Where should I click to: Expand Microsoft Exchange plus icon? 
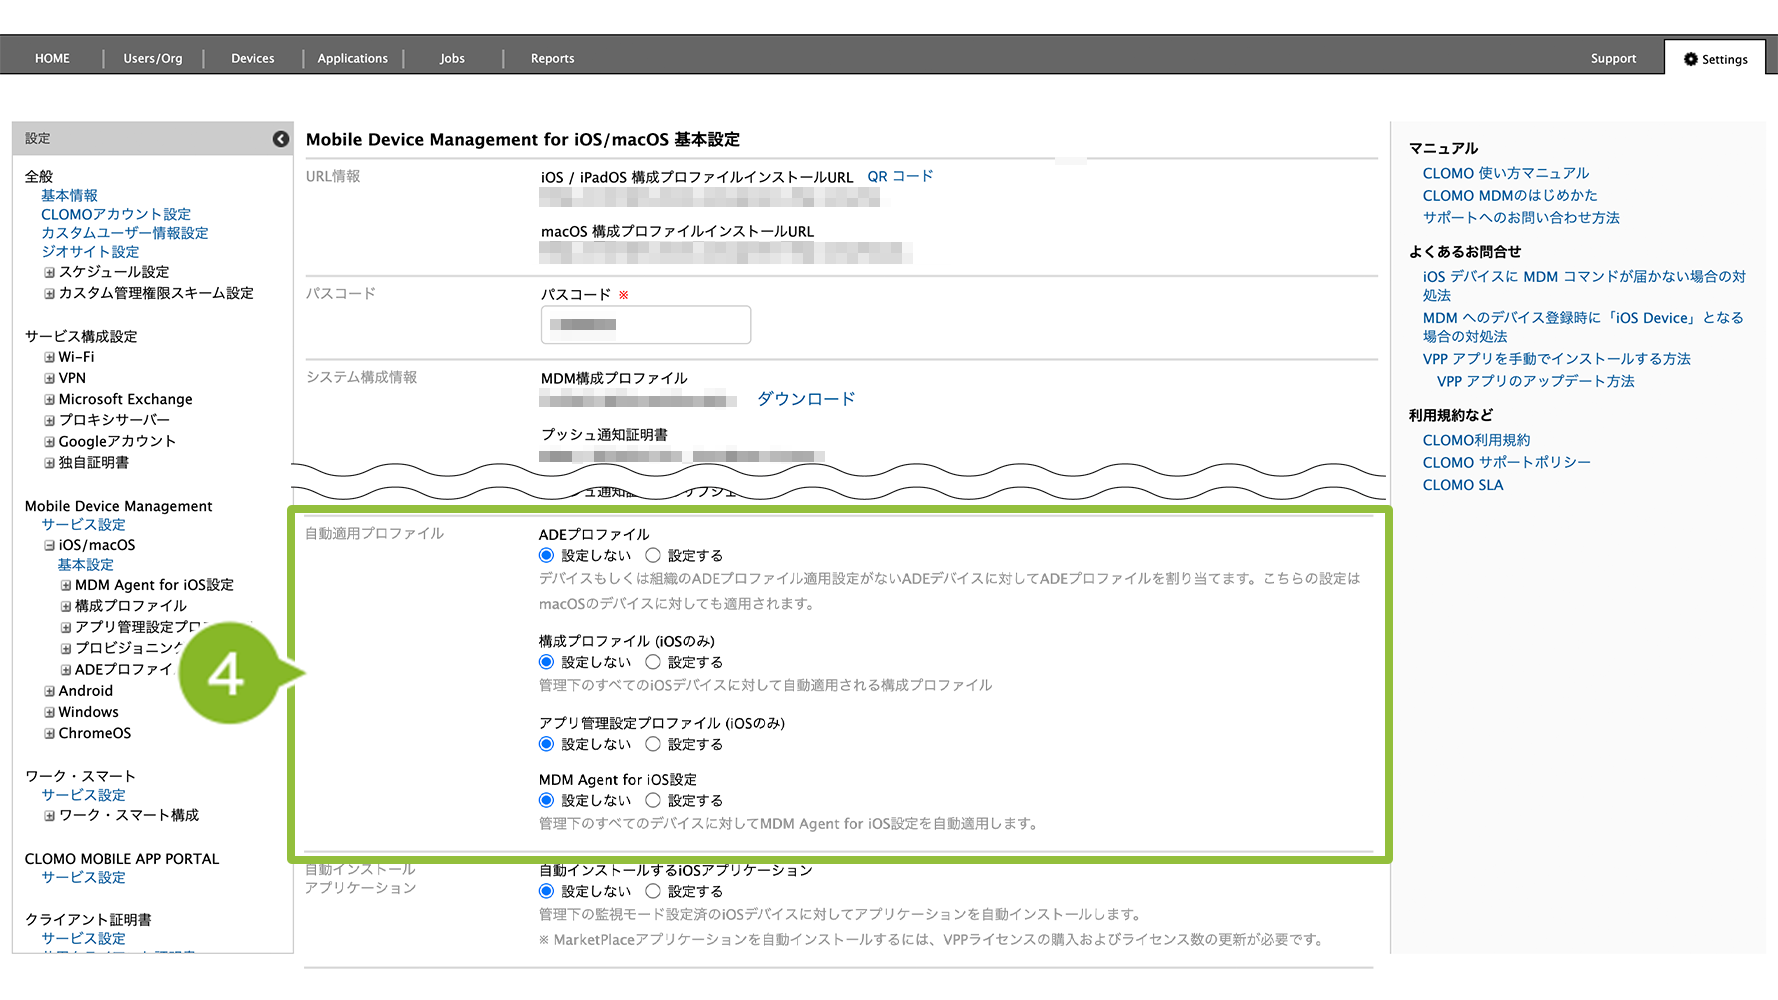(49, 399)
